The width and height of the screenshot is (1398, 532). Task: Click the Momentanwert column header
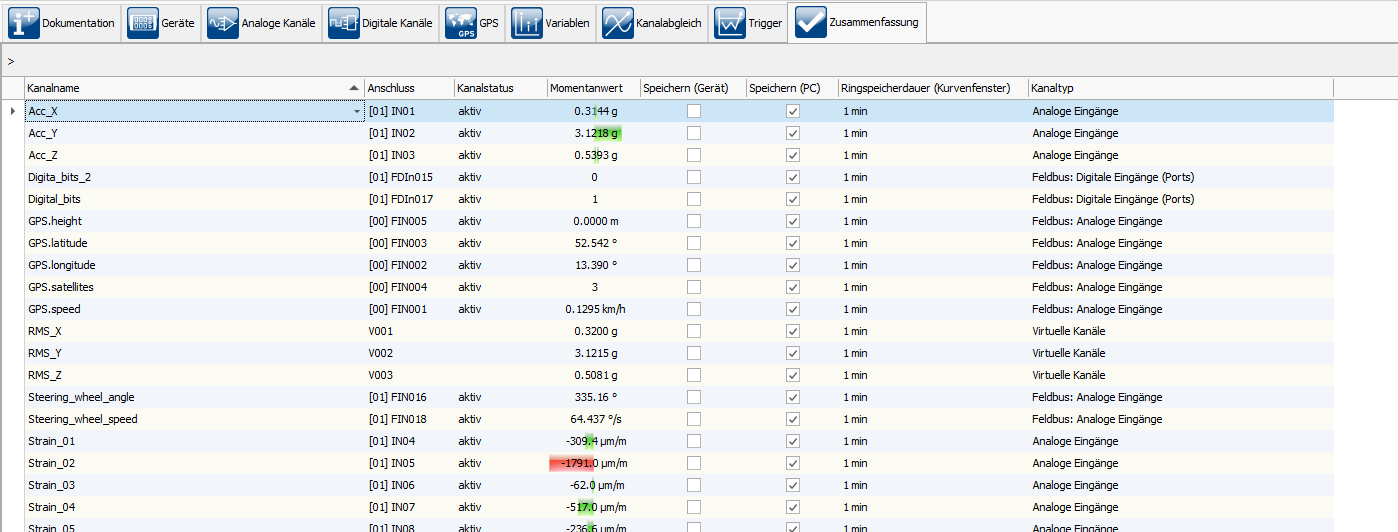[592, 88]
